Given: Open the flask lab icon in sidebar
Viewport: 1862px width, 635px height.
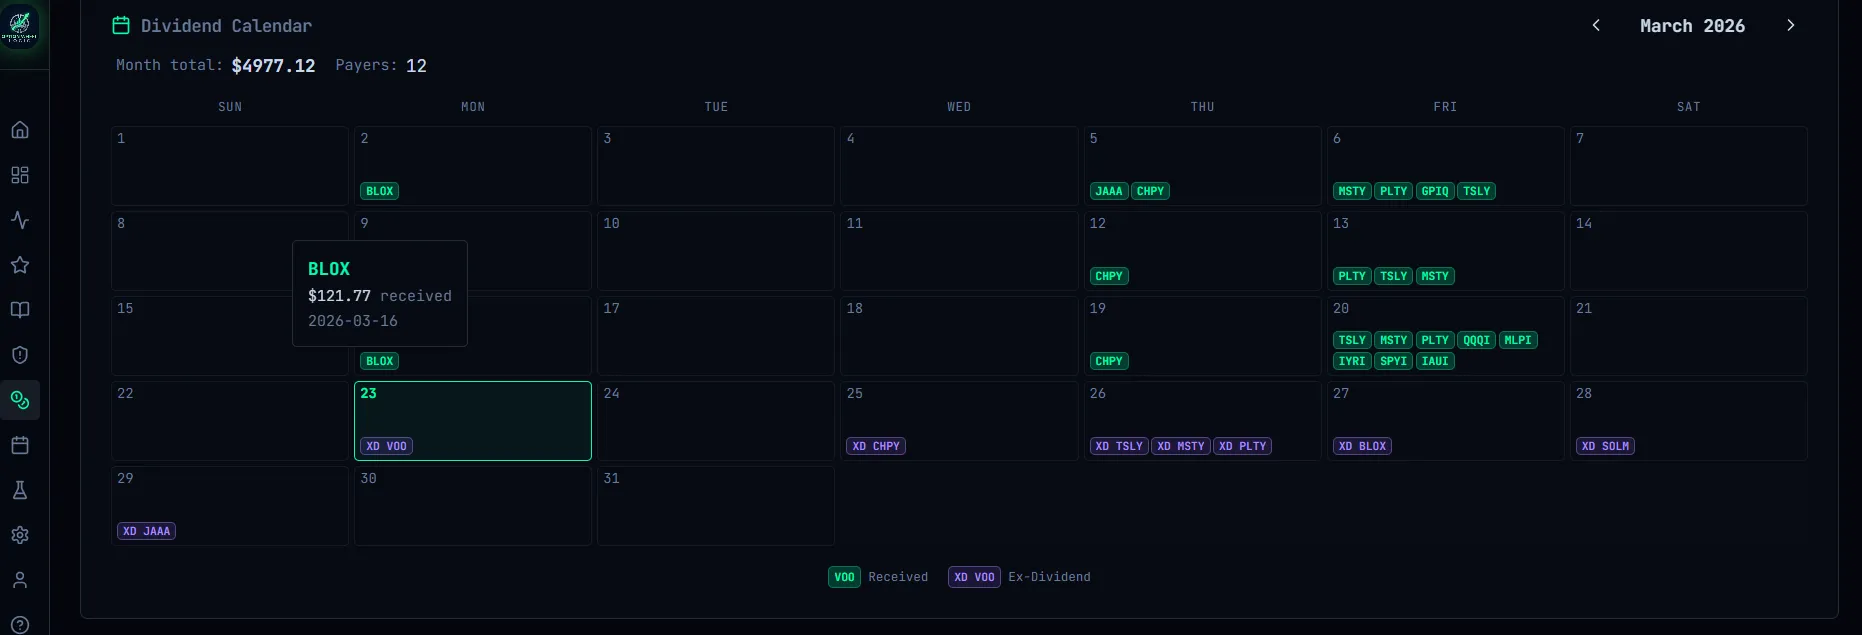Looking at the screenshot, I should tap(20, 490).
